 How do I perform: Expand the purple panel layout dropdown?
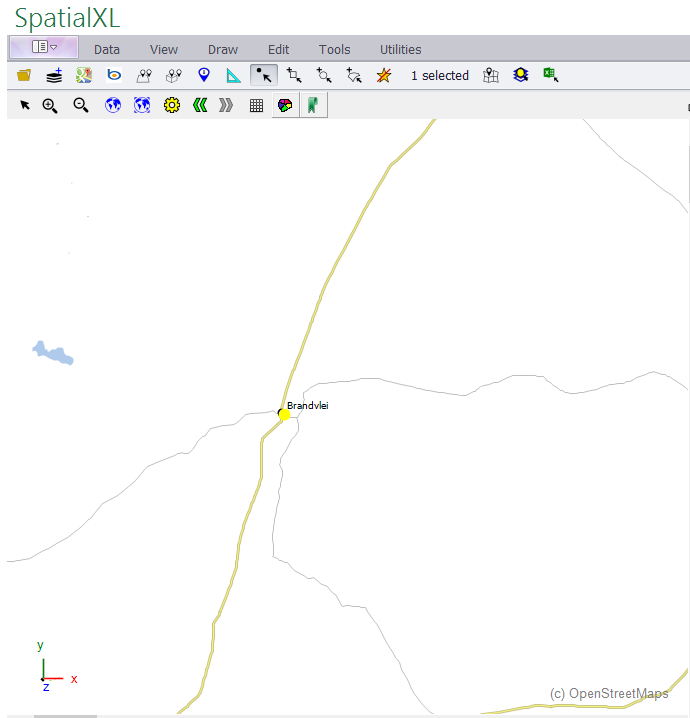[44, 47]
